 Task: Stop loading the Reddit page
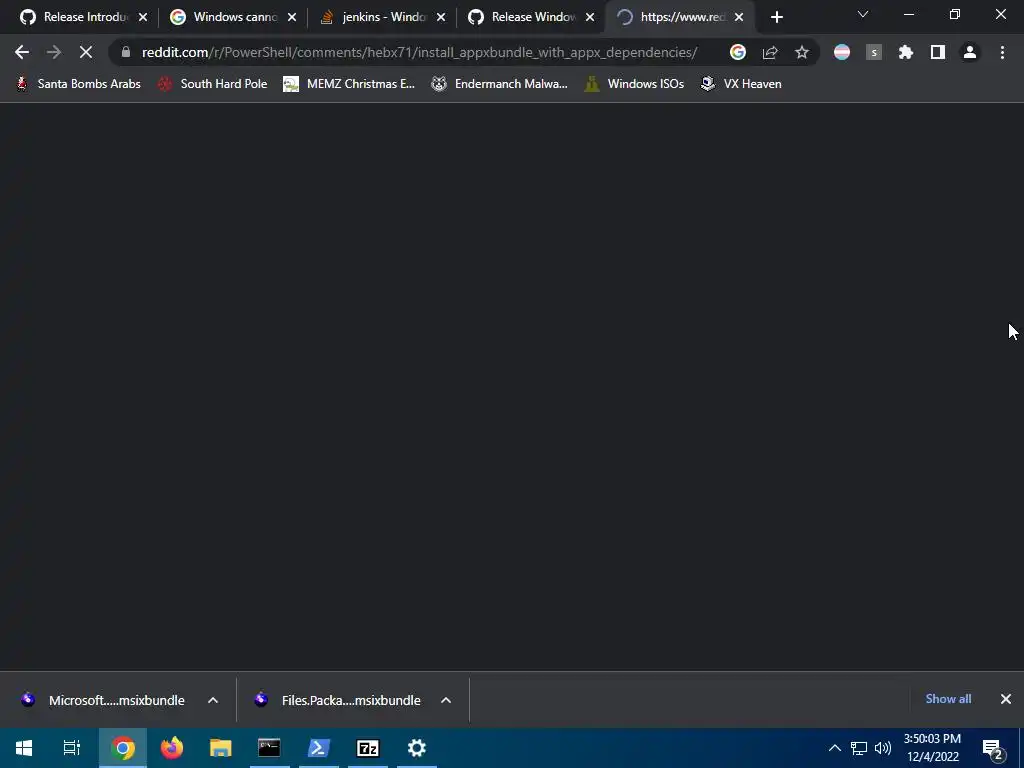pos(86,52)
